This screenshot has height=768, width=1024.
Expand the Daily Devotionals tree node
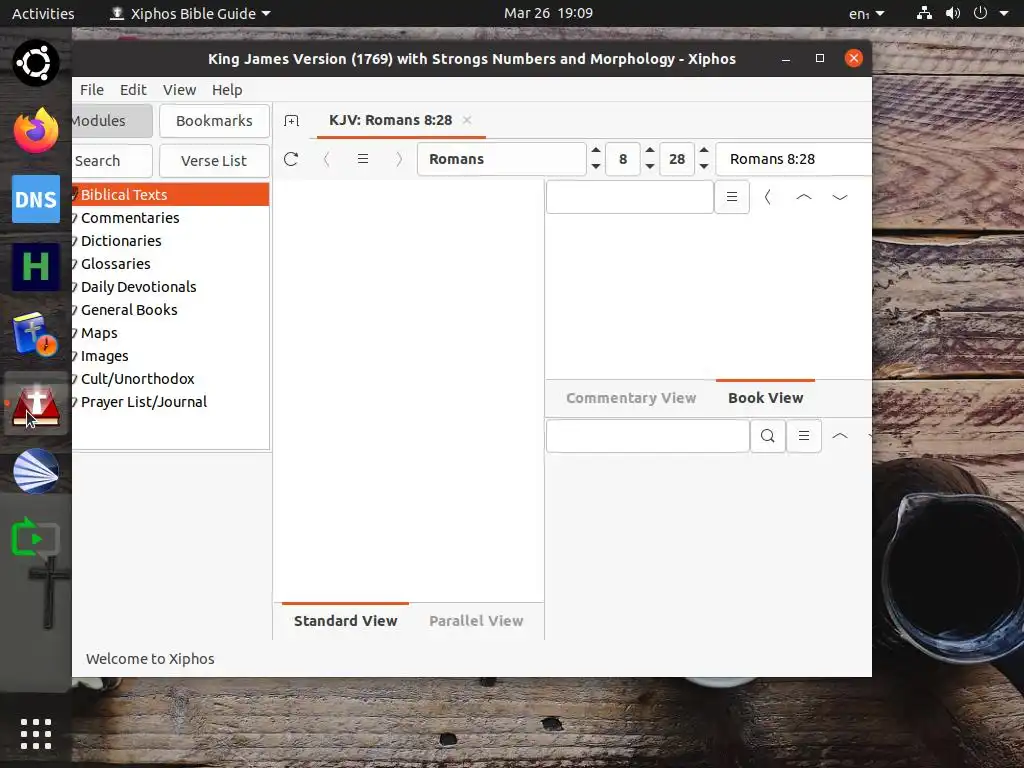(74, 287)
